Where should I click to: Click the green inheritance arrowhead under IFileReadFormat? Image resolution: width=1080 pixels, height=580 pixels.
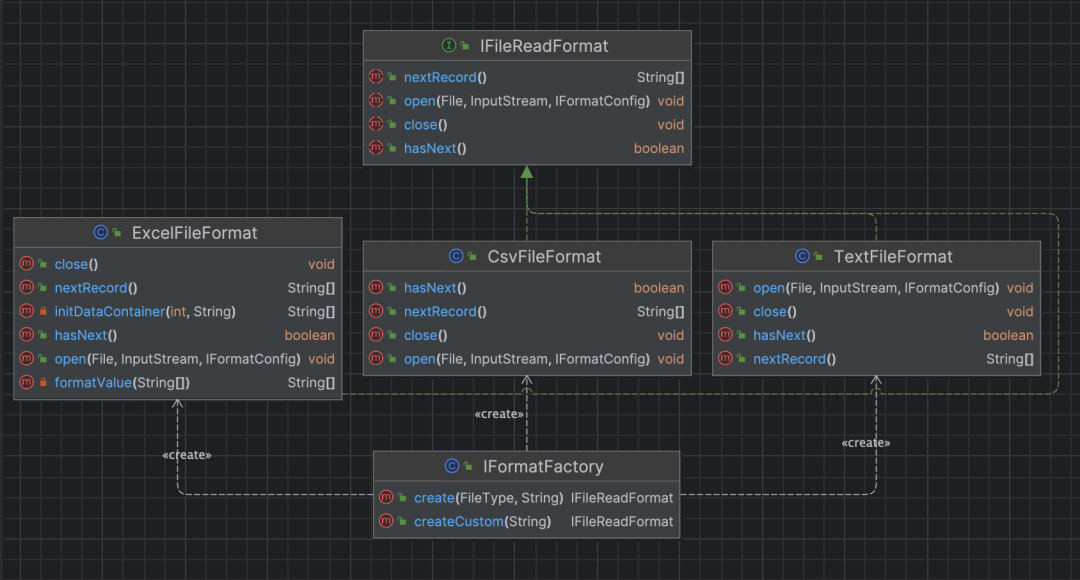coord(527,172)
